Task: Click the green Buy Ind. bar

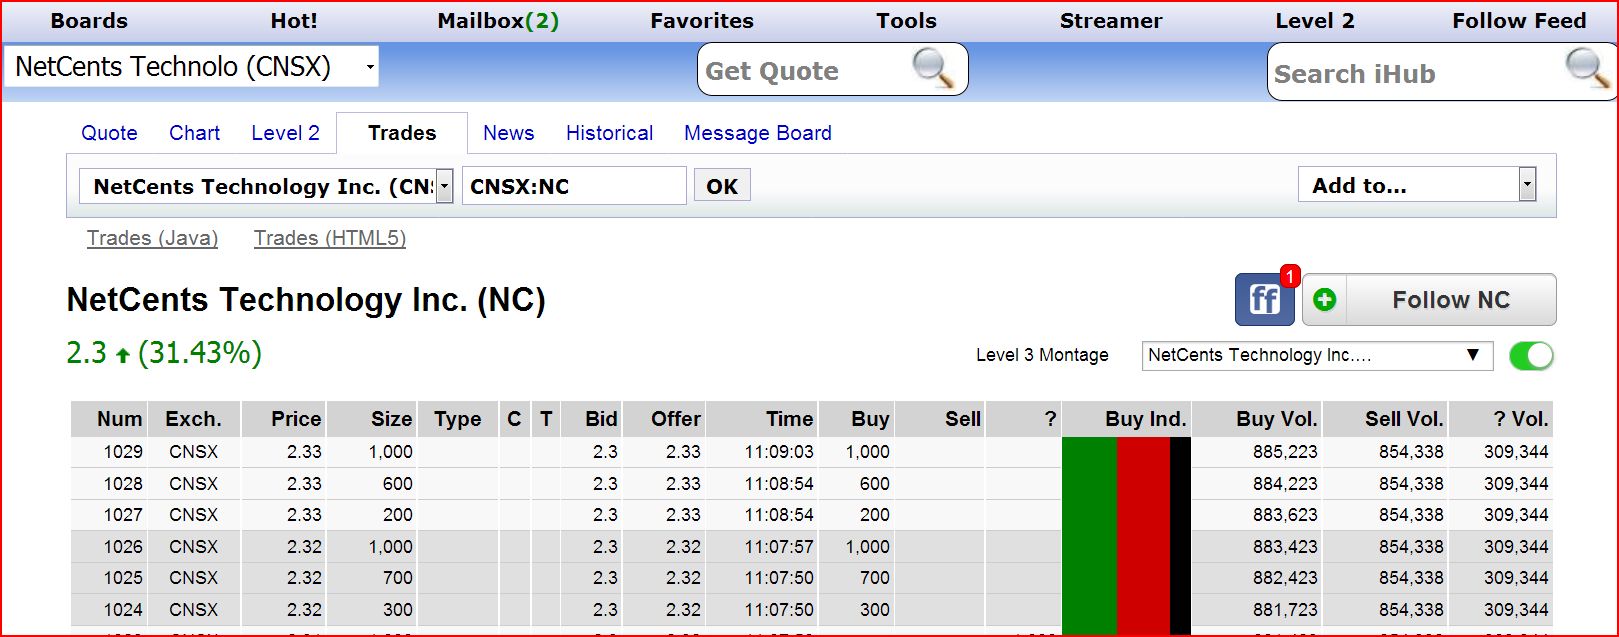Action: coord(1089,536)
